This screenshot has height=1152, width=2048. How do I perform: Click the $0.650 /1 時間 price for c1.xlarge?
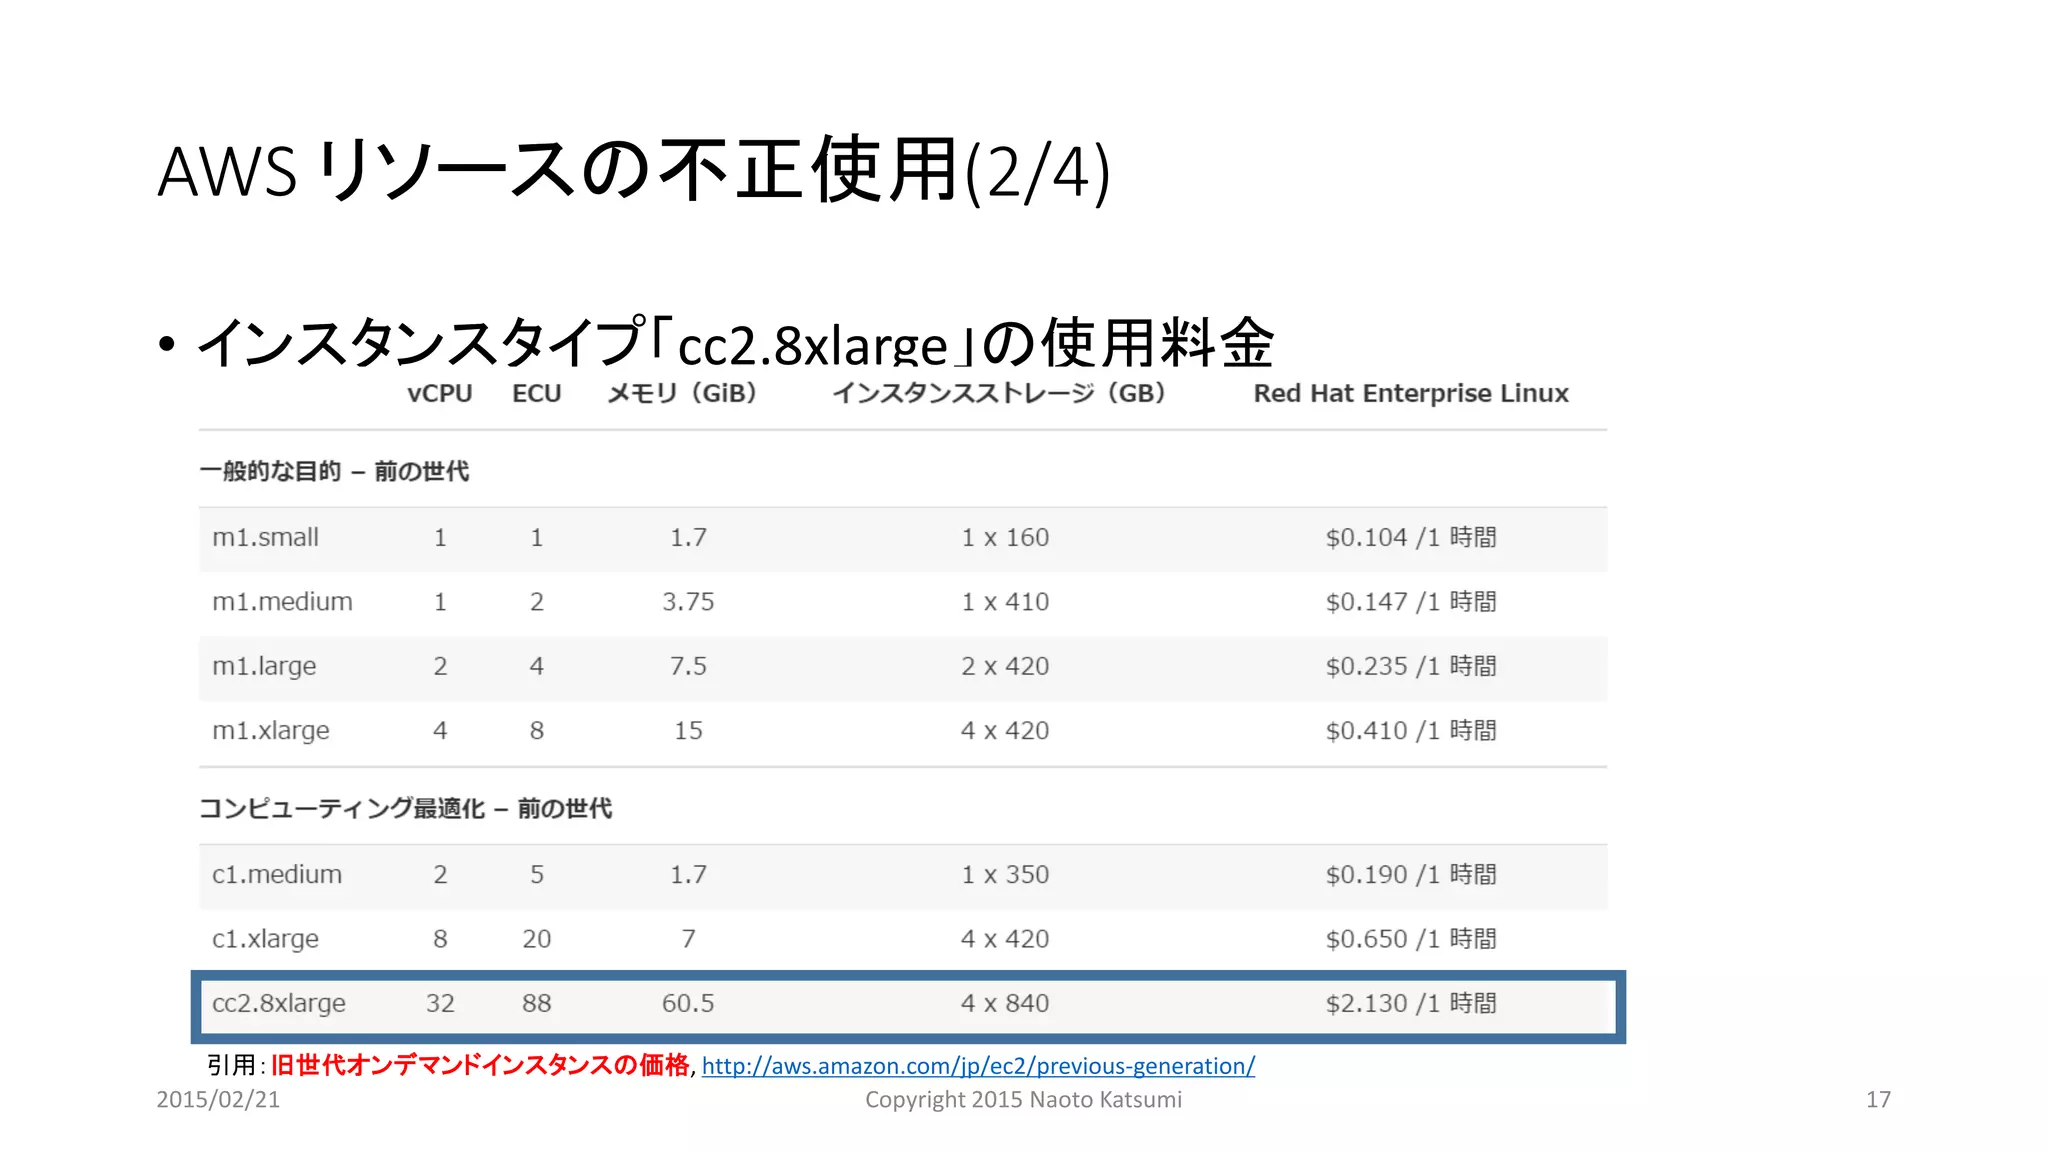1411,939
